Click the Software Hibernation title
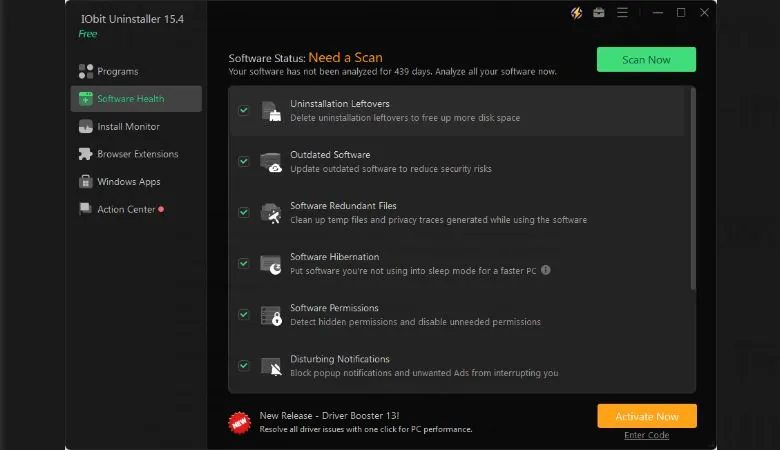Viewport: 780px width, 450px height. pos(335,257)
